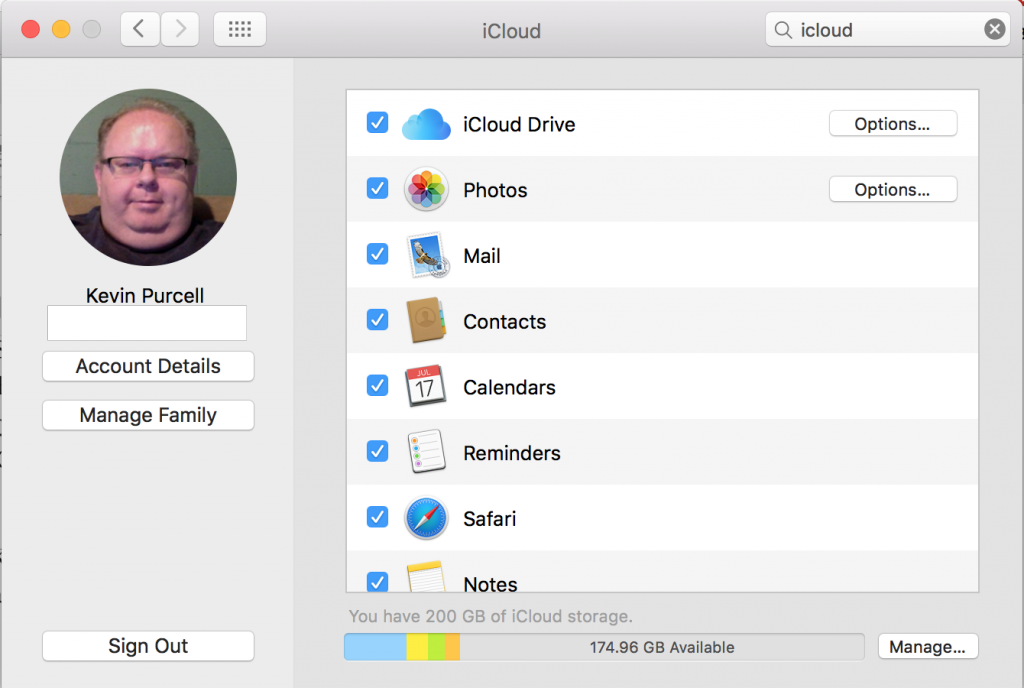This screenshot has height=688, width=1024.
Task: Click the Safari compass icon
Action: 426,518
